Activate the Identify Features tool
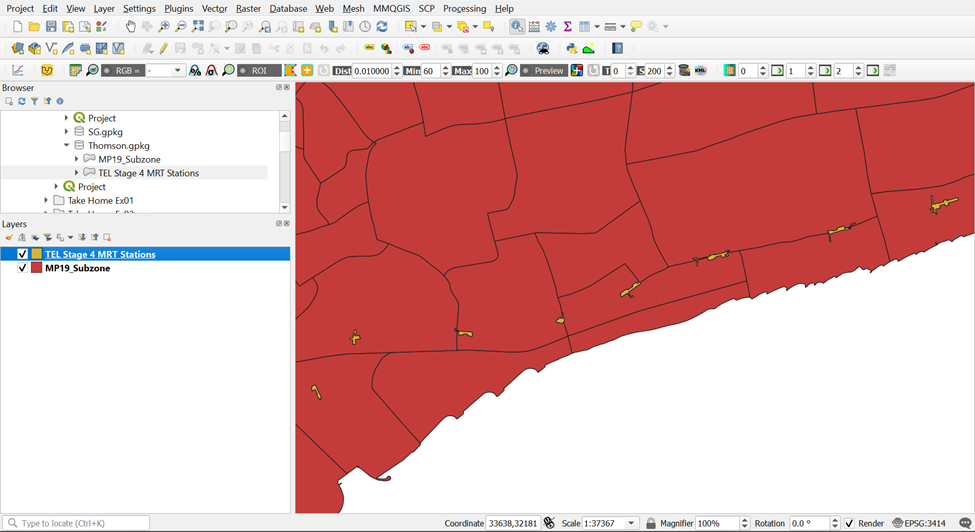 [x=516, y=27]
